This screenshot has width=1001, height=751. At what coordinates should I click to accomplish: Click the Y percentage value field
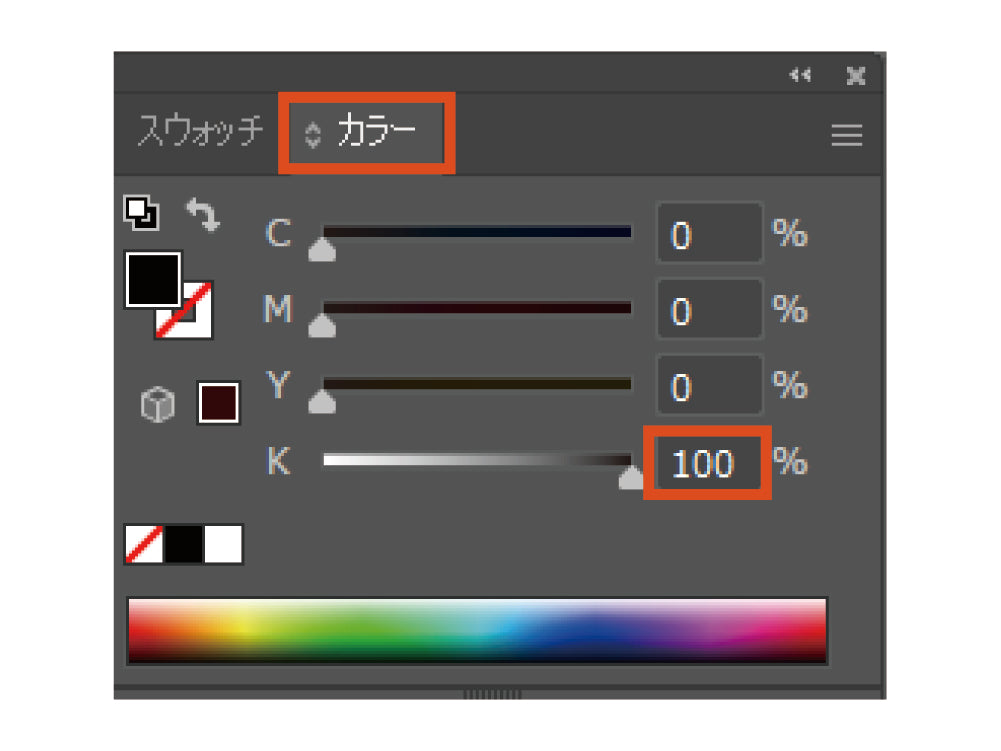709,385
